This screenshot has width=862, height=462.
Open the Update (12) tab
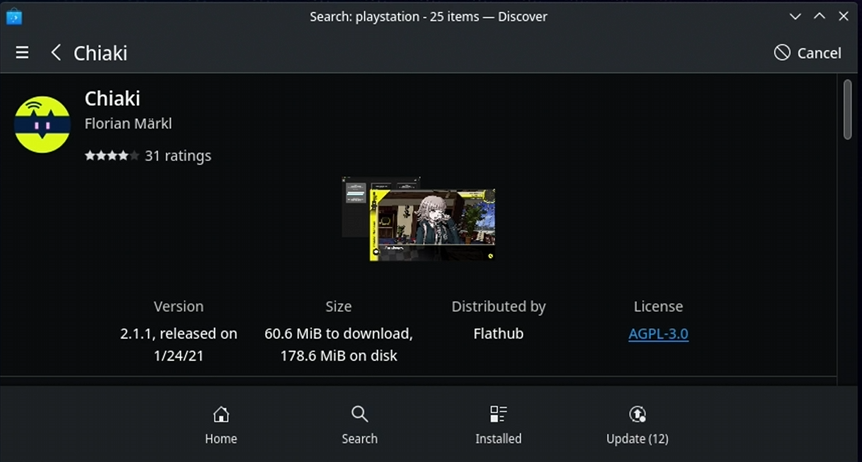click(637, 425)
